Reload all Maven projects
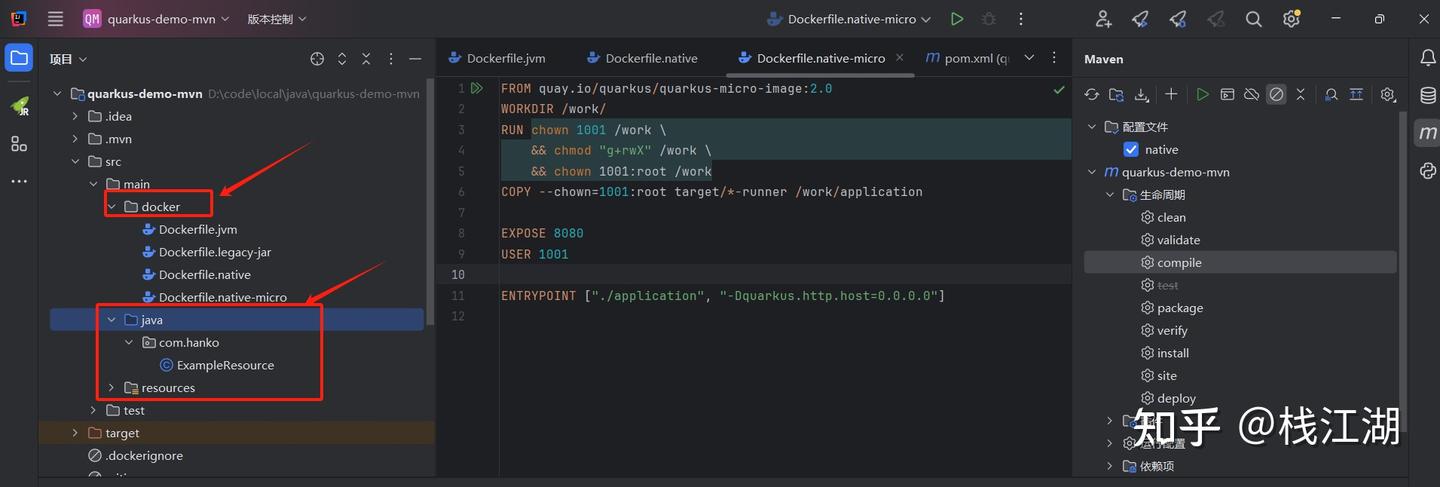Image resolution: width=1440 pixels, height=487 pixels. [x=1091, y=94]
